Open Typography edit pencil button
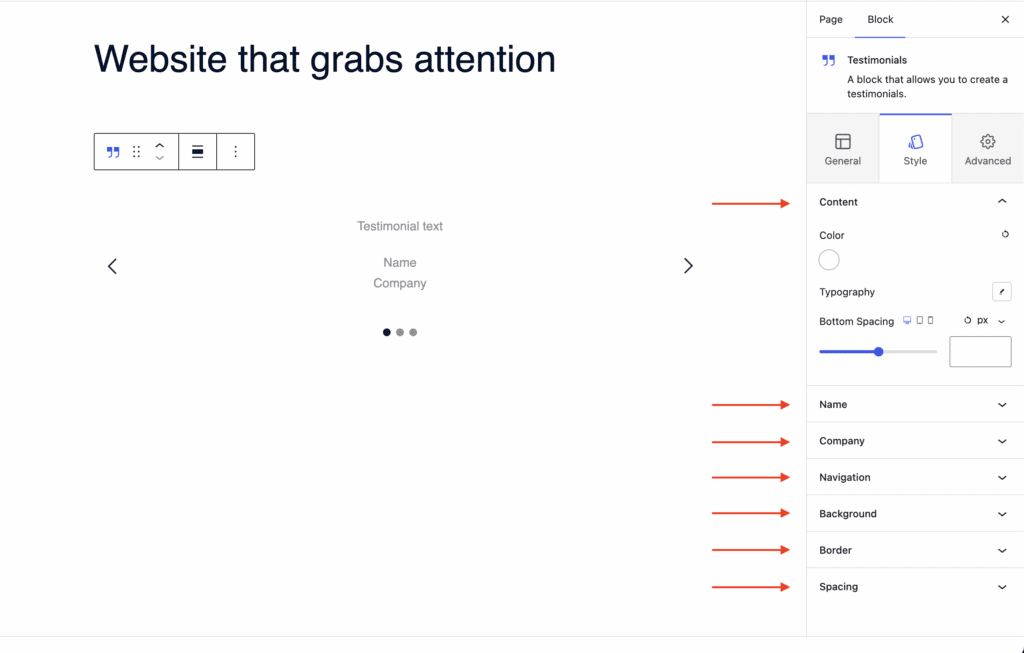Viewport: 1024px width, 653px height. coord(1002,292)
